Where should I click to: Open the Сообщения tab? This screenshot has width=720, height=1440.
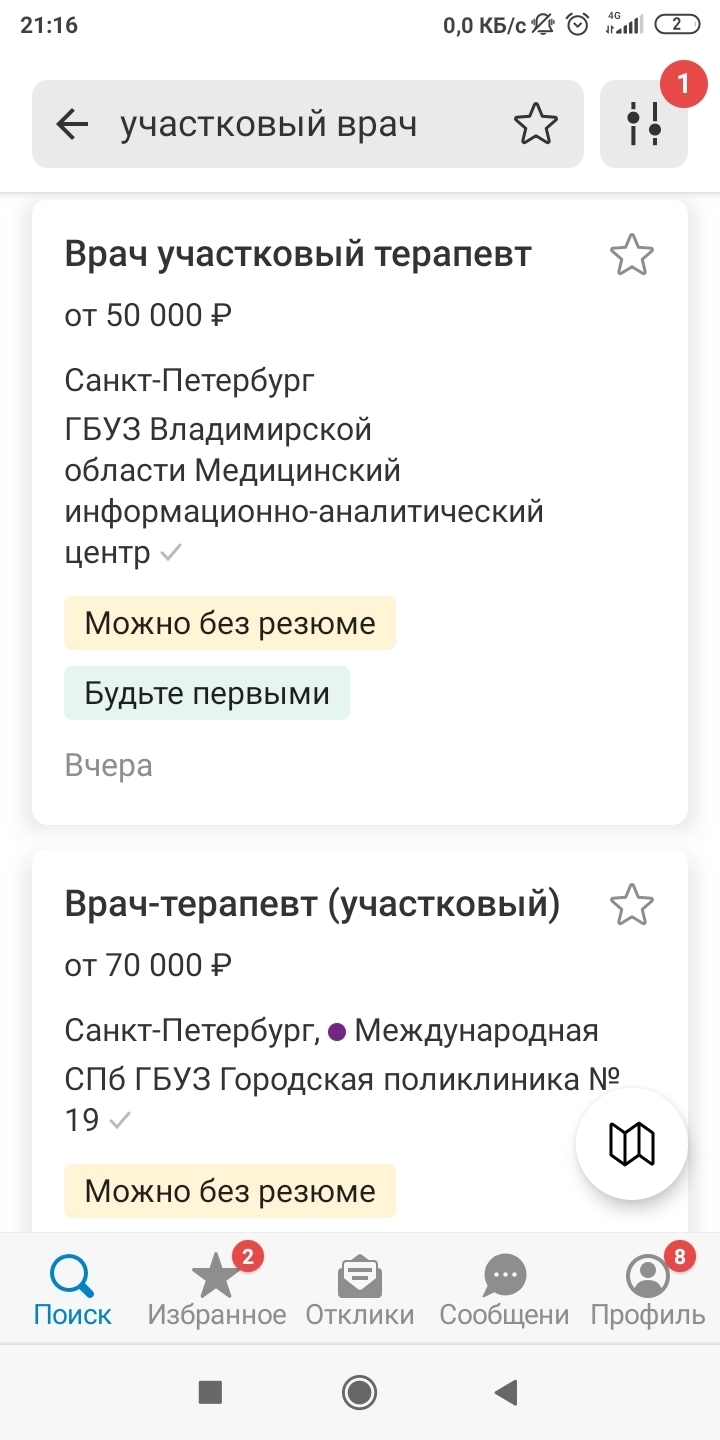[504, 1289]
